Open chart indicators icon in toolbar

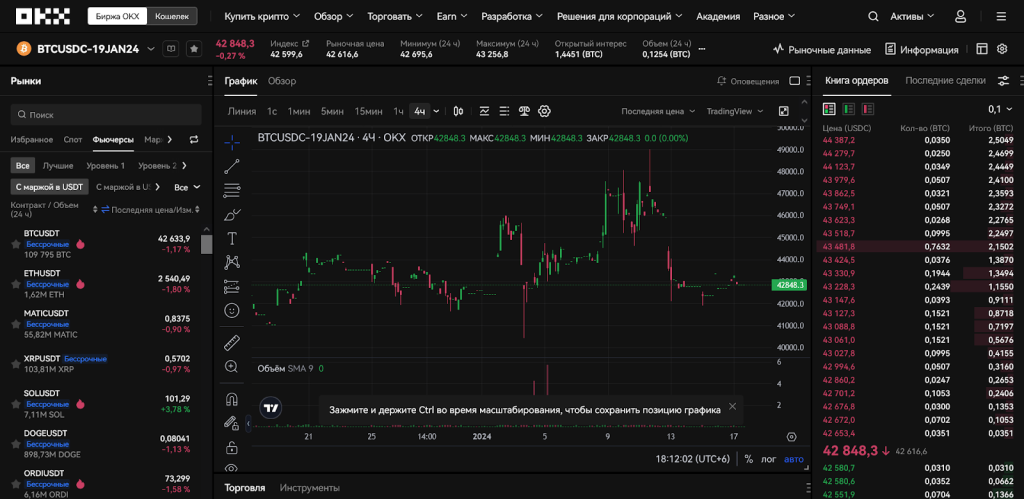pos(484,111)
